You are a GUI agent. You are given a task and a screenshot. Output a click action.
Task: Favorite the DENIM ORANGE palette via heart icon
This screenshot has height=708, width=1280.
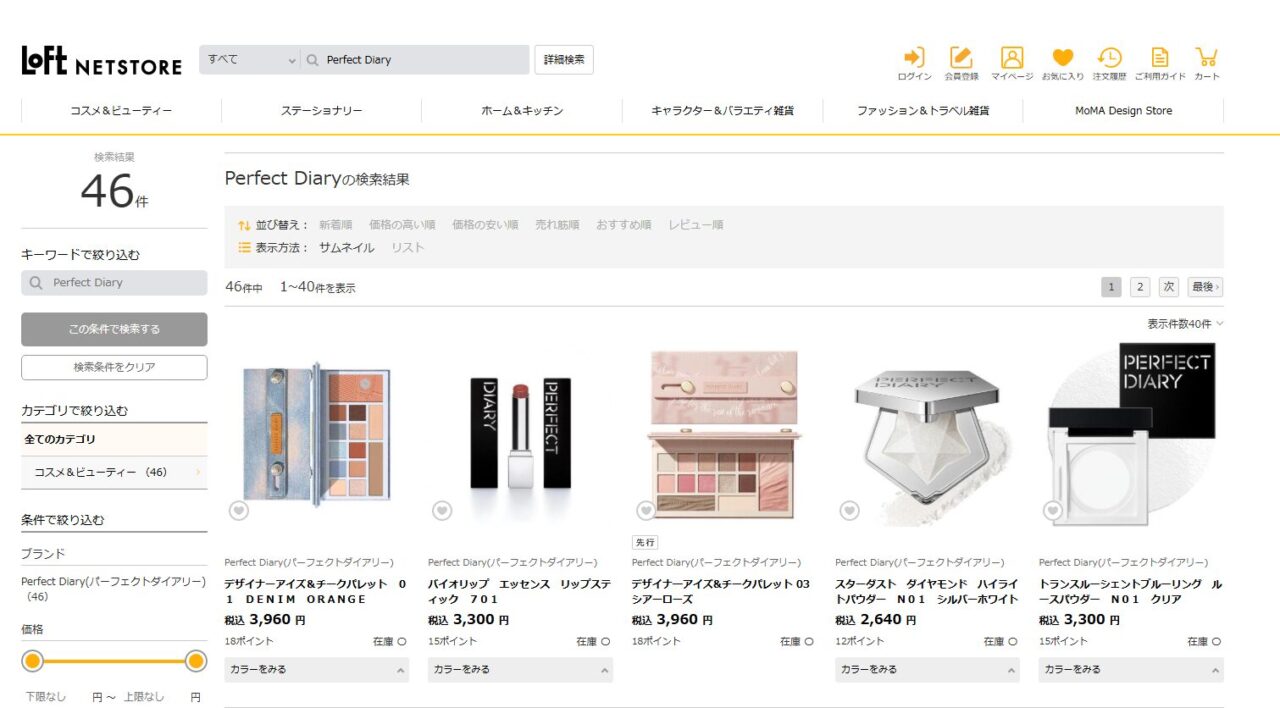point(238,511)
